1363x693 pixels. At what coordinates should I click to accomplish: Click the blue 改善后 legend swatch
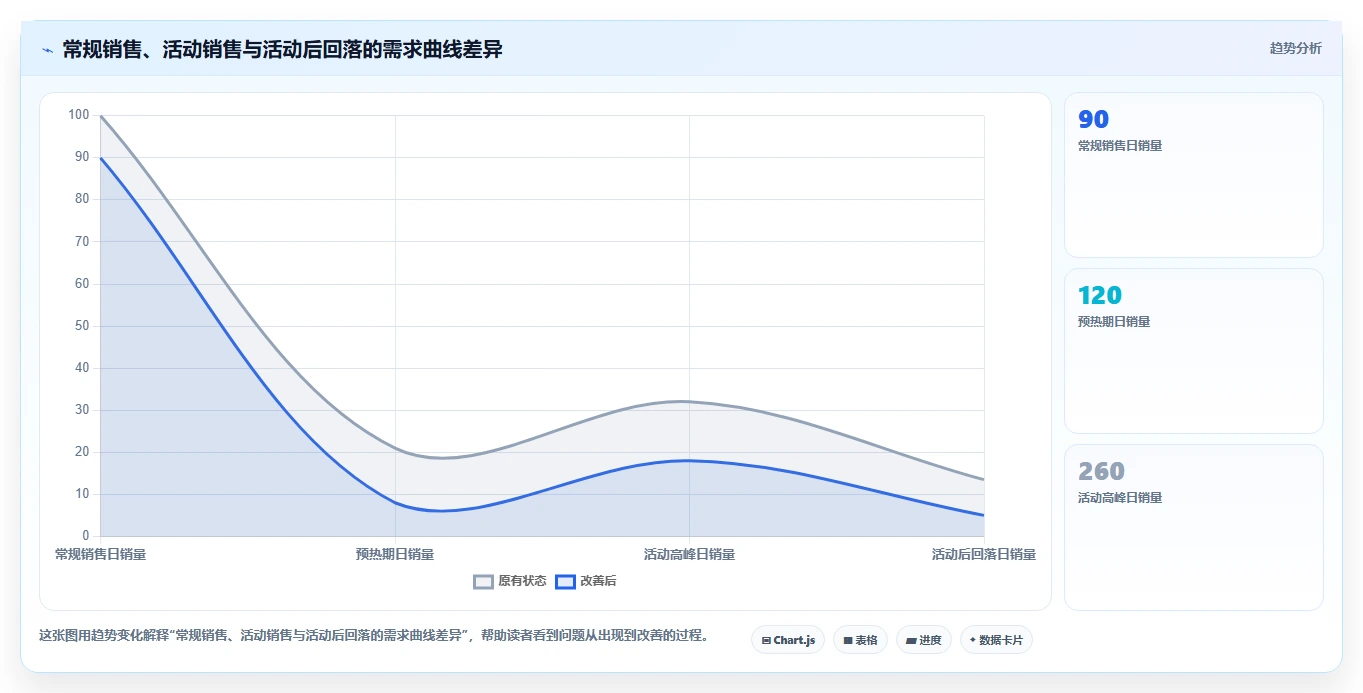565,581
